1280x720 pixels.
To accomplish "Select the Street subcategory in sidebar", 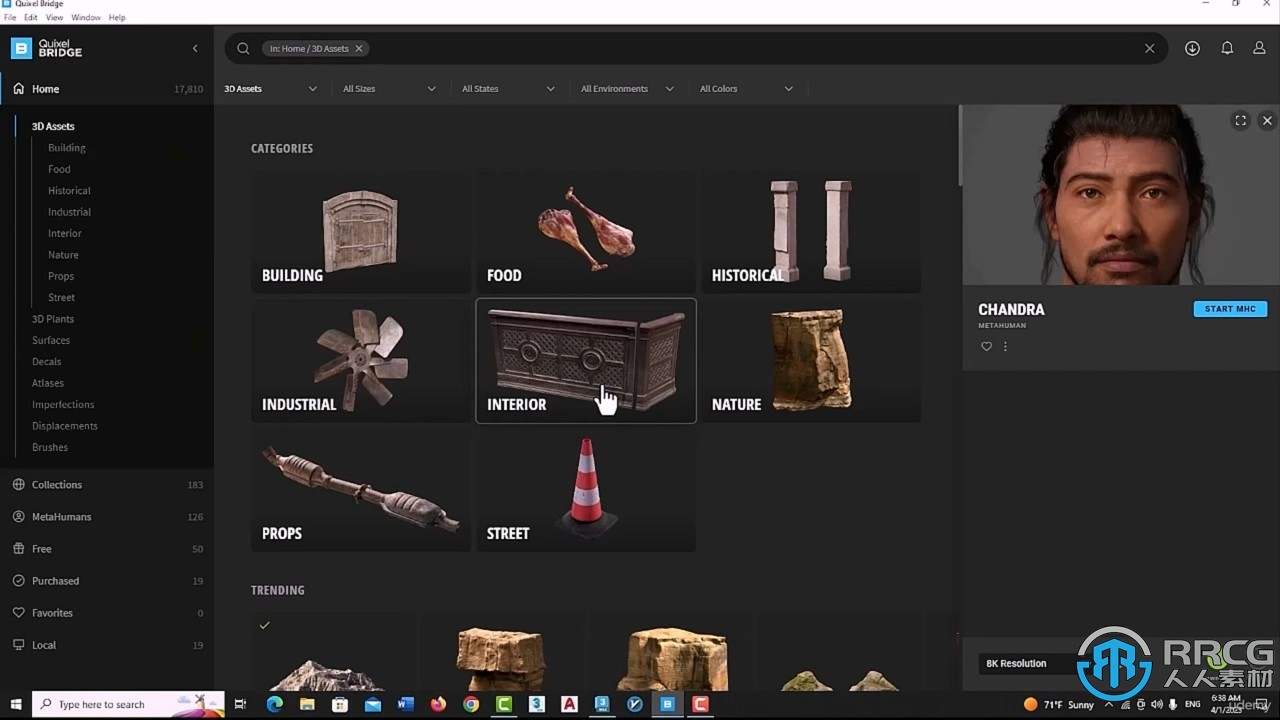I will click(x=62, y=298).
